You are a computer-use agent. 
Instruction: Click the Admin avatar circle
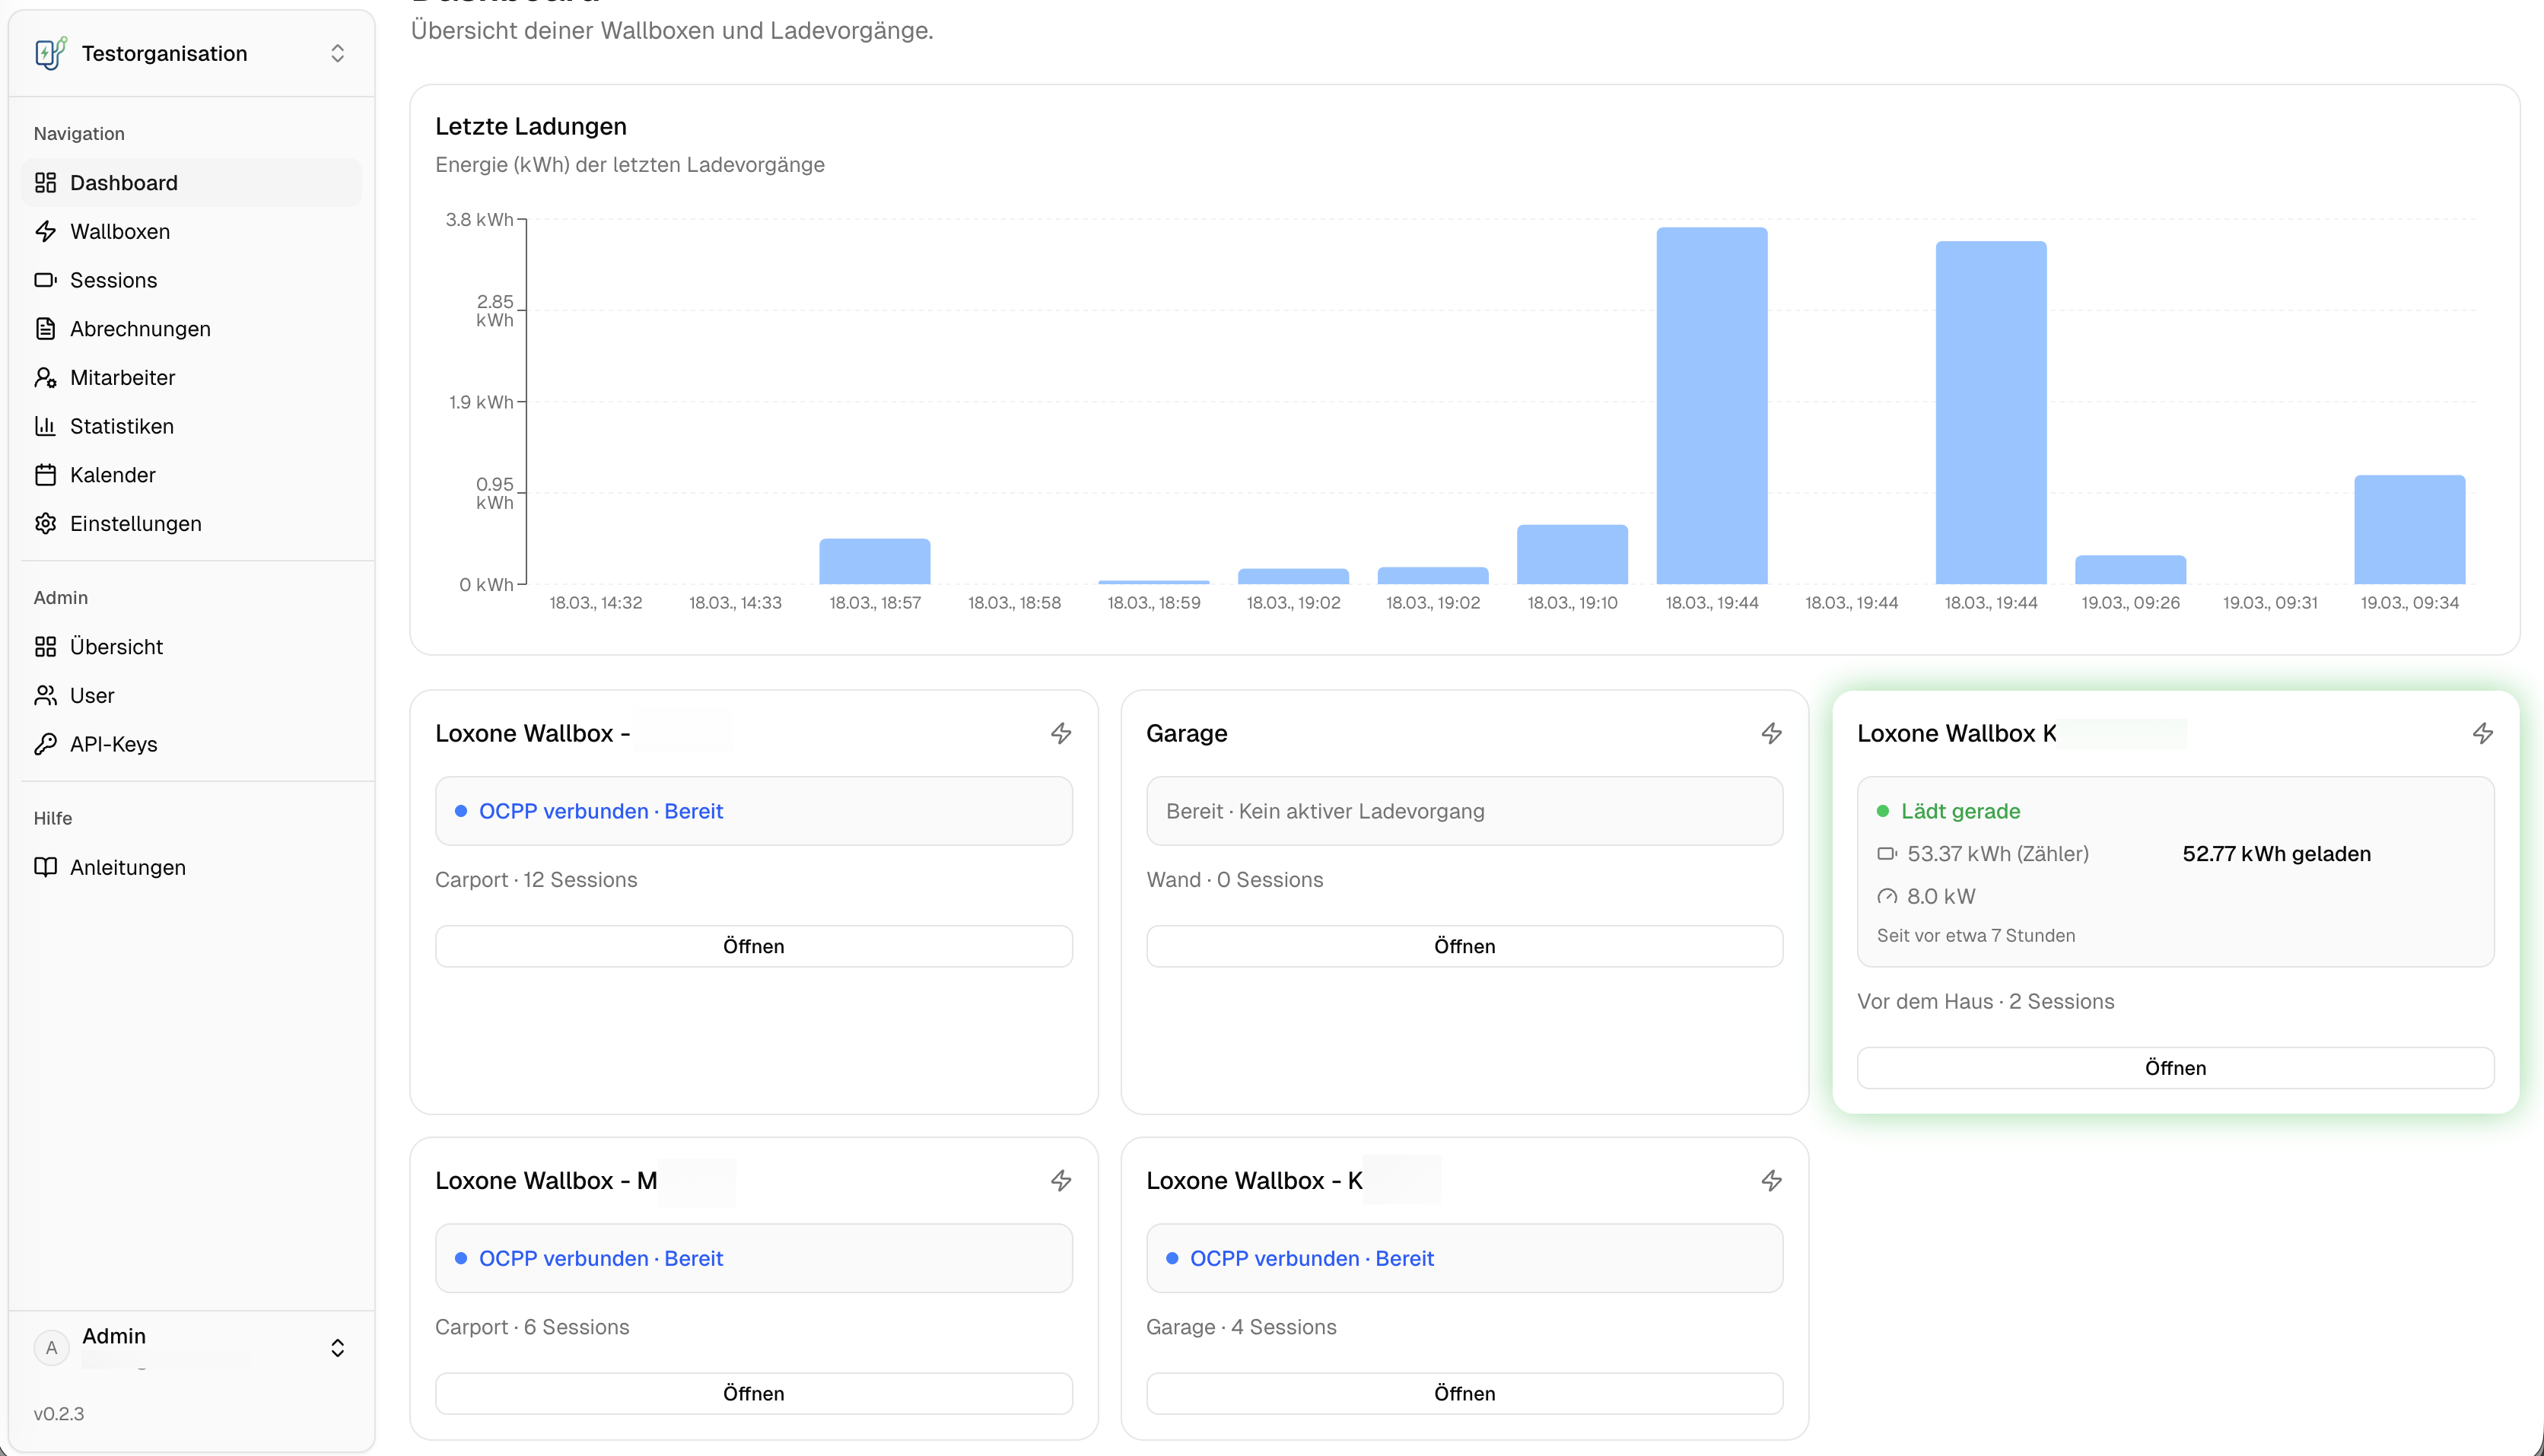(51, 1347)
